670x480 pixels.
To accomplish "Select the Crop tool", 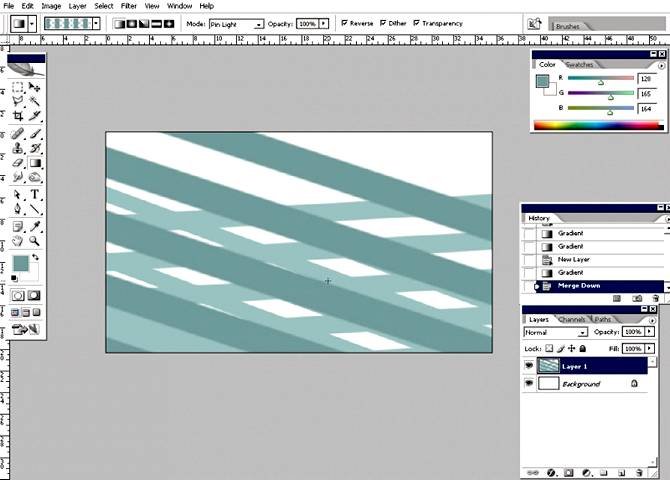I will 18,115.
